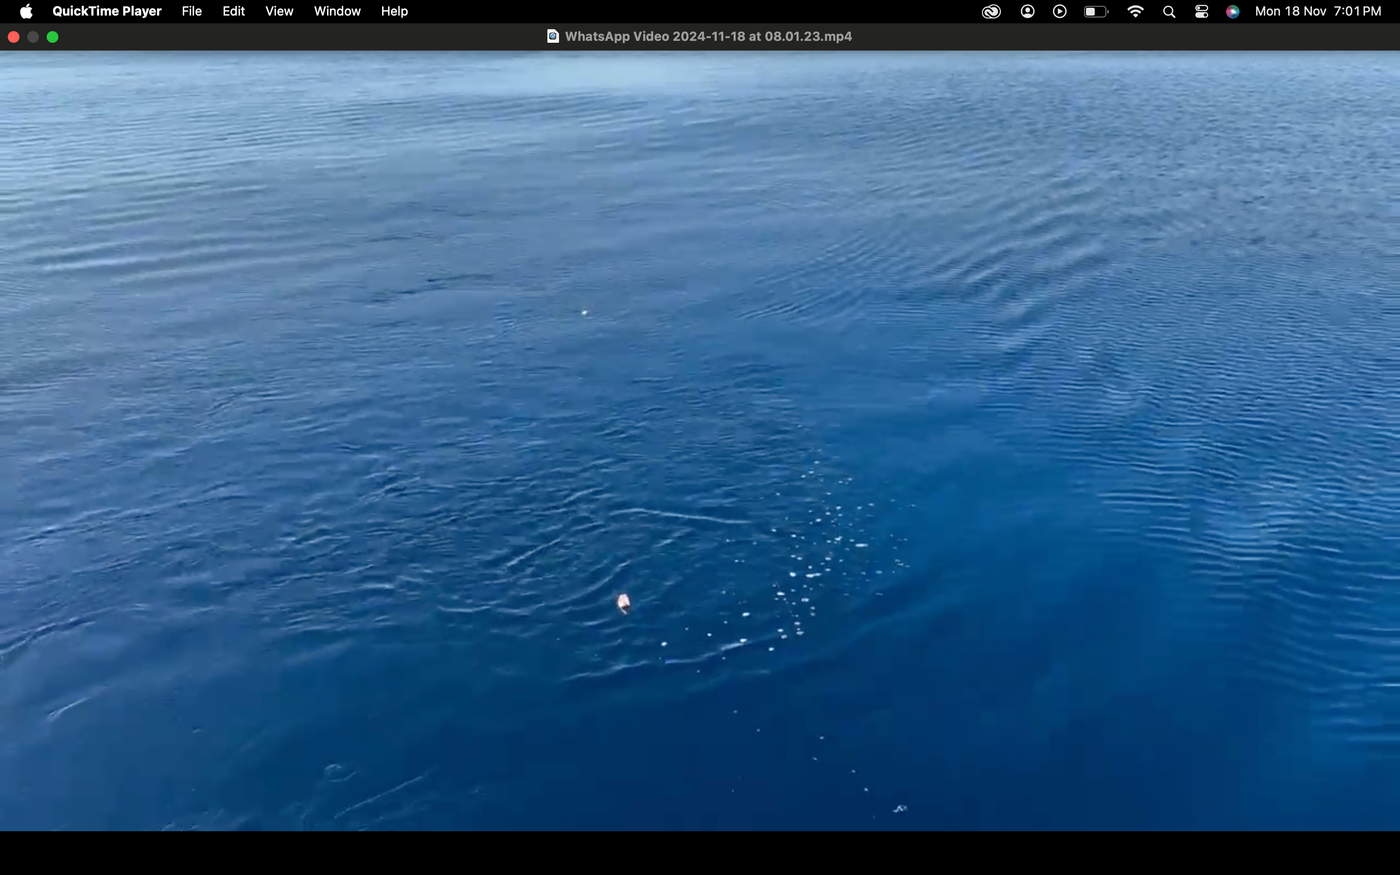The width and height of the screenshot is (1400, 875).
Task: Open the Wi-Fi menu
Action: 1135,11
